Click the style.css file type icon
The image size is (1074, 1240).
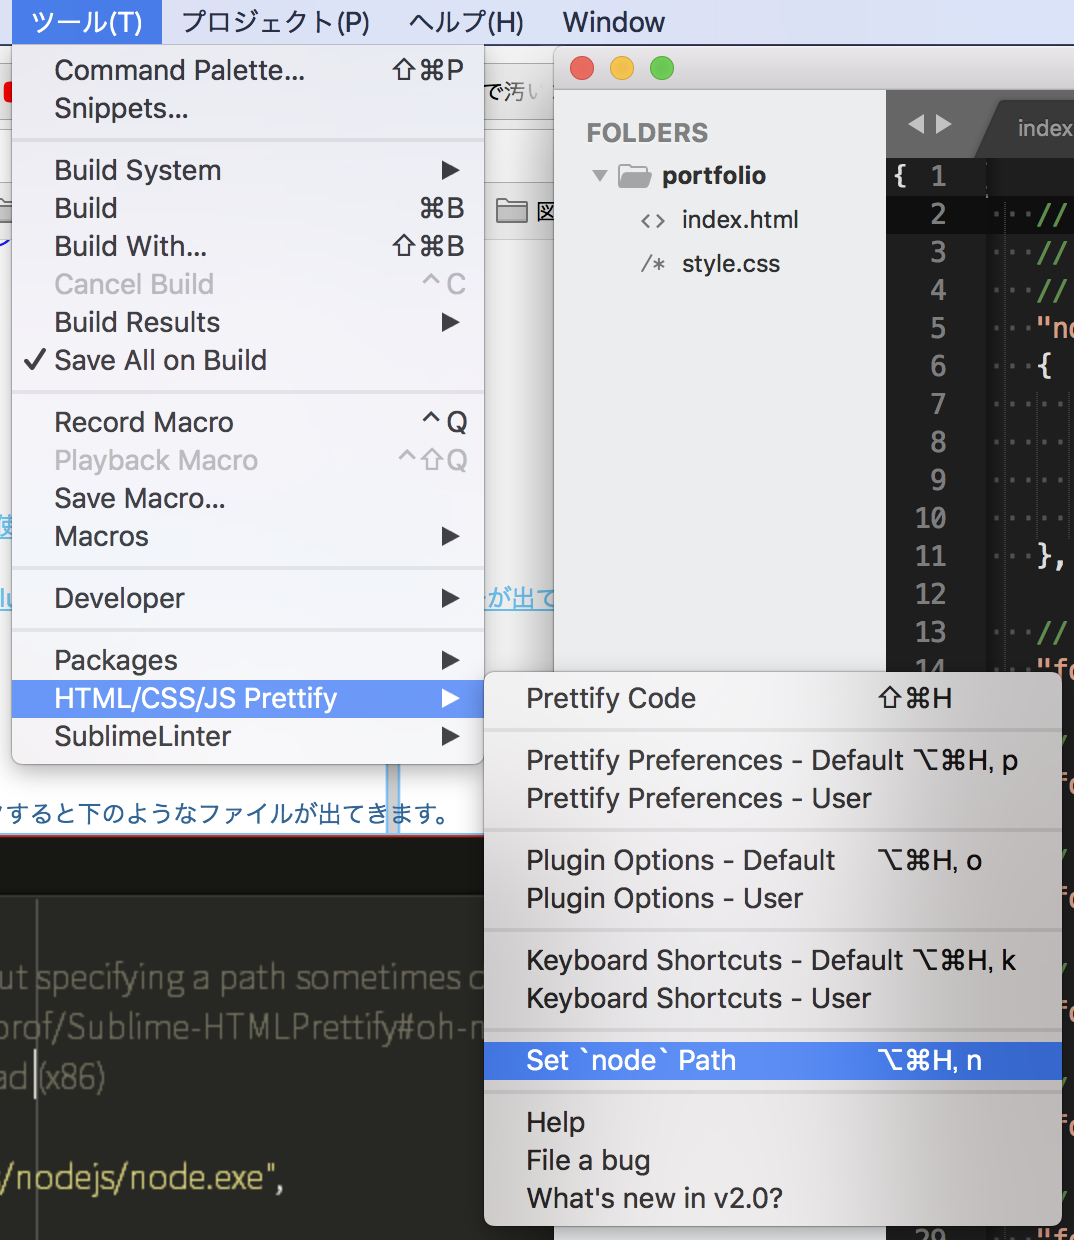653,263
